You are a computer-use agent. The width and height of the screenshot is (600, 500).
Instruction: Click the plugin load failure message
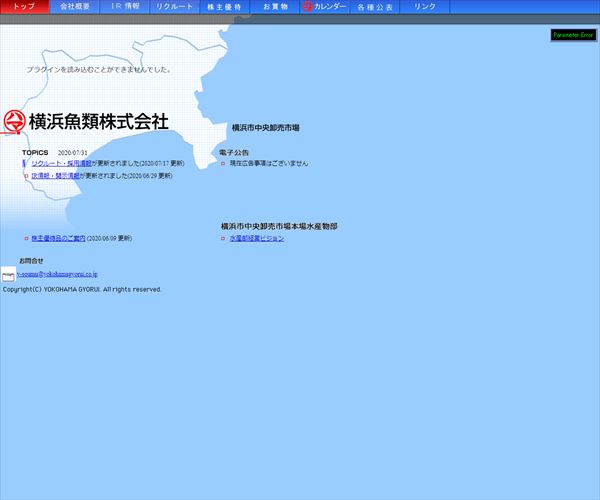[x=99, y=70]
